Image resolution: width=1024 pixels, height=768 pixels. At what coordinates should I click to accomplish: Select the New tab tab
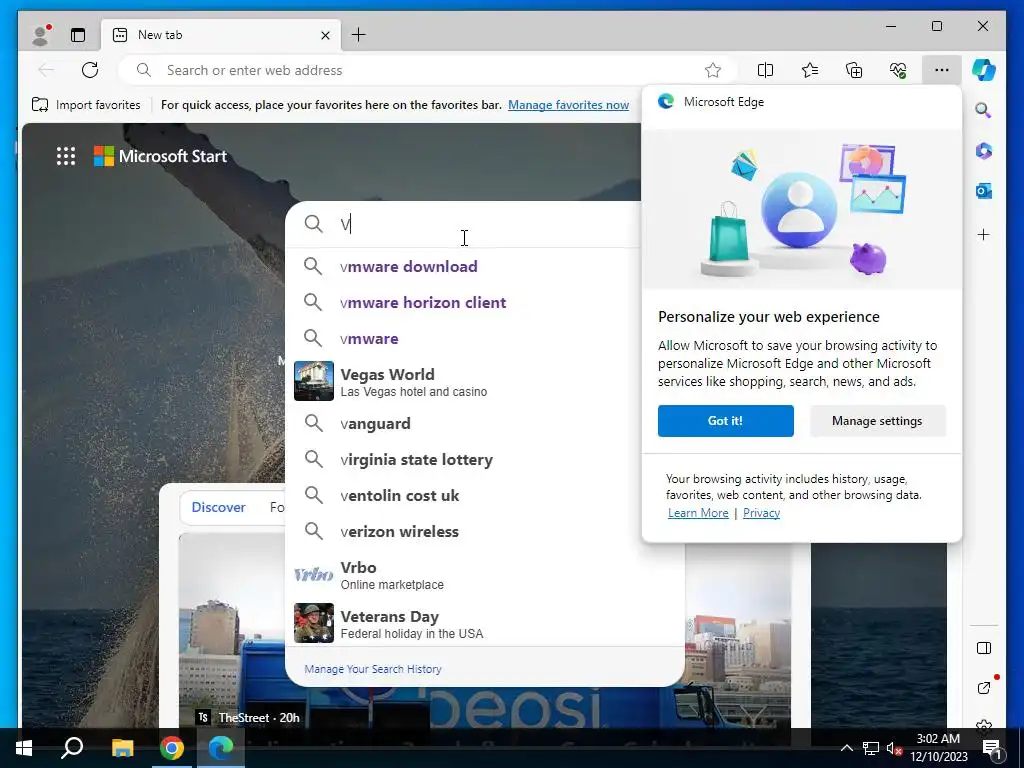pos(221,35)
